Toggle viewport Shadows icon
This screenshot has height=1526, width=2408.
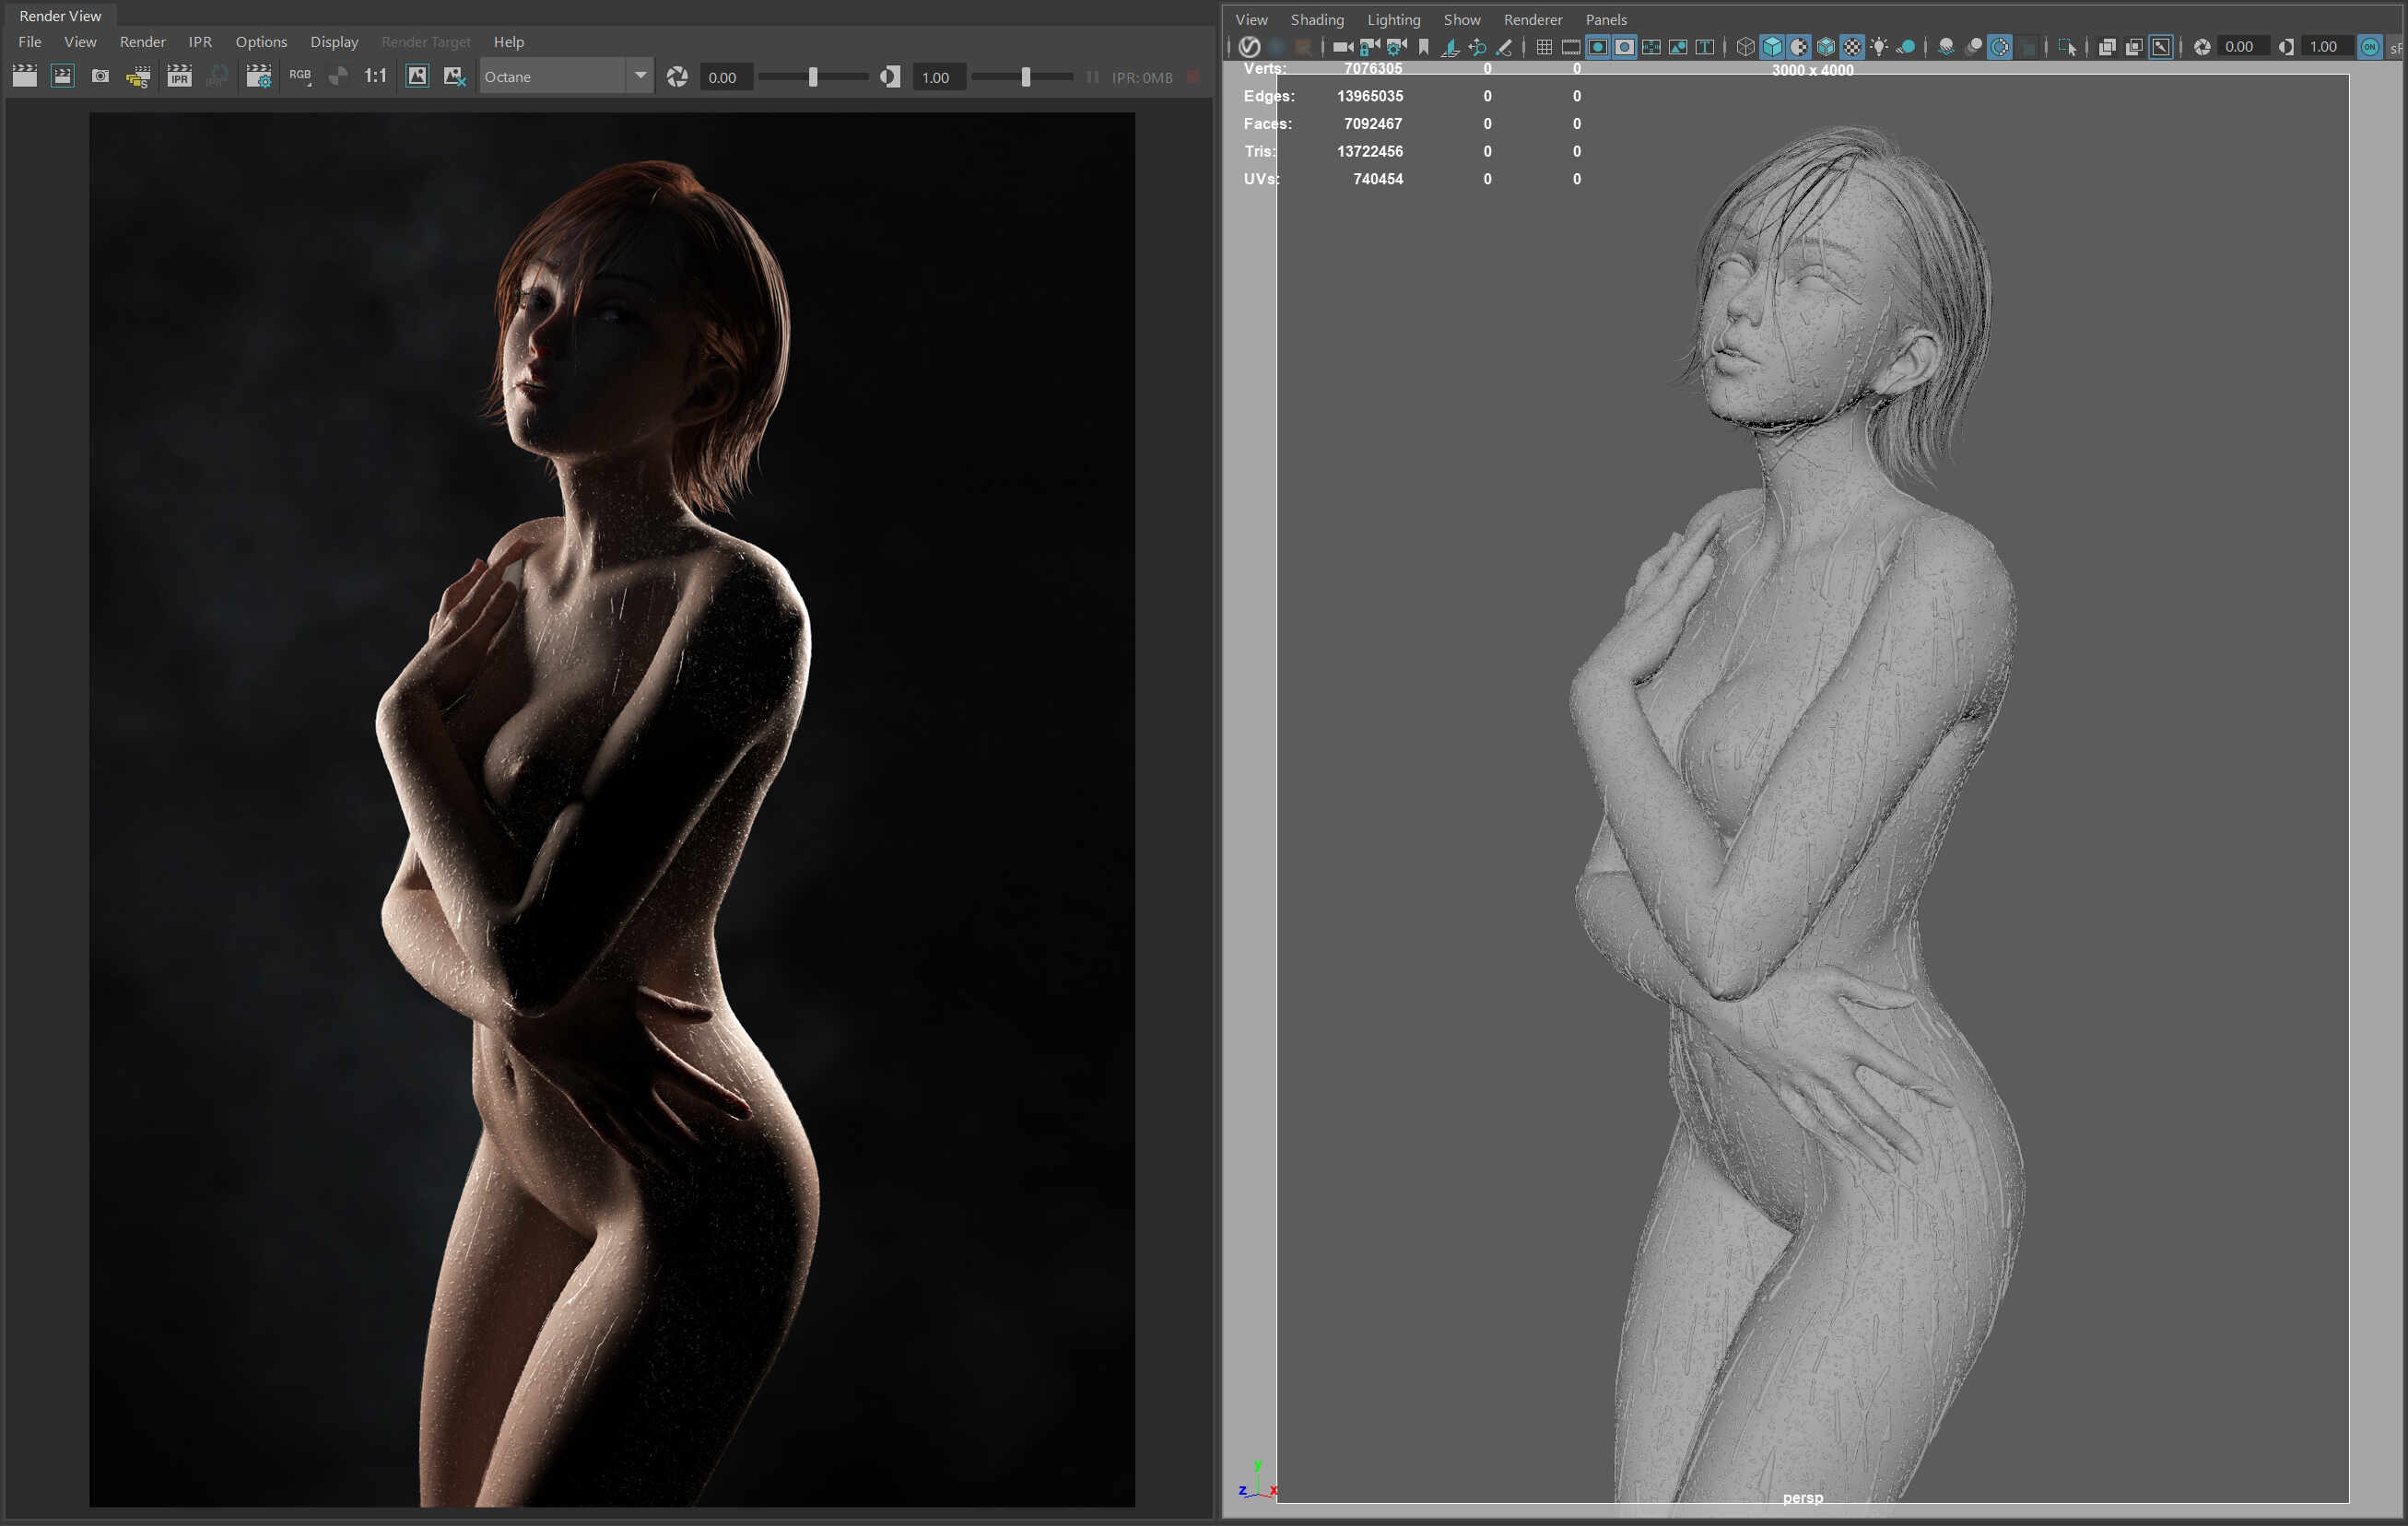pos(1906,47)
